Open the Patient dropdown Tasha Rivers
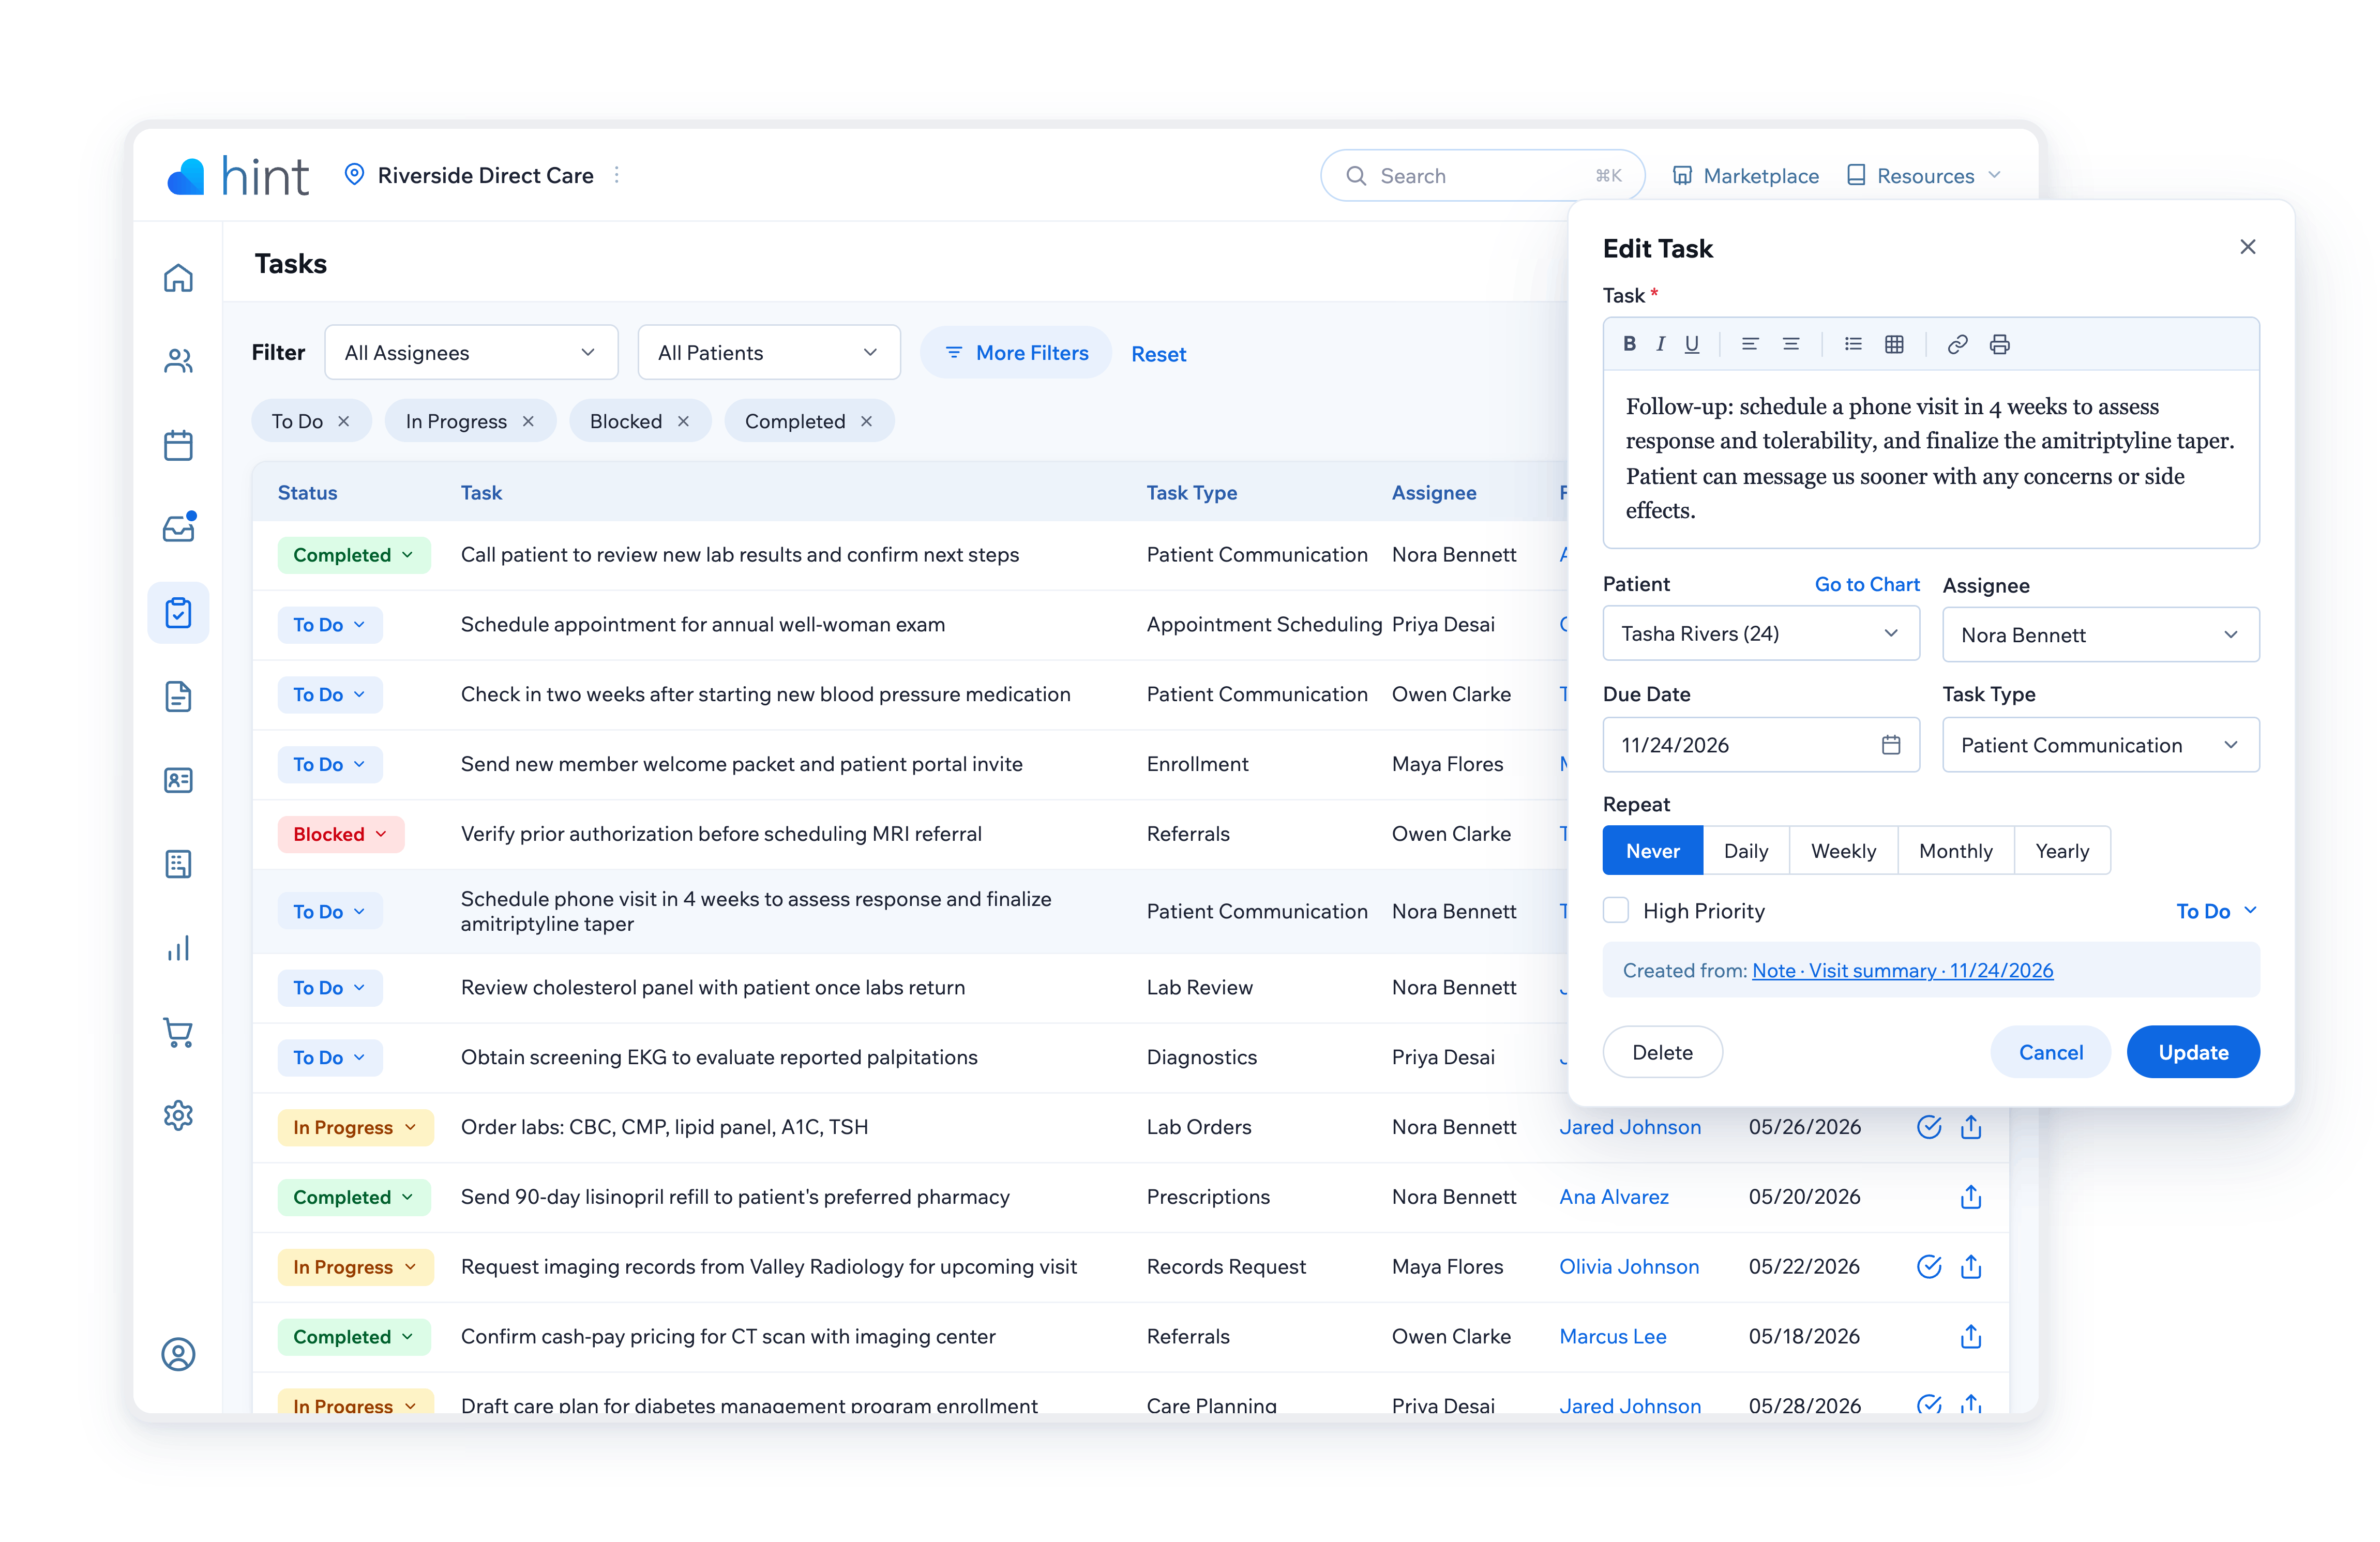This screenshot has width=2380, height=1542. (x=1760, y=634)
